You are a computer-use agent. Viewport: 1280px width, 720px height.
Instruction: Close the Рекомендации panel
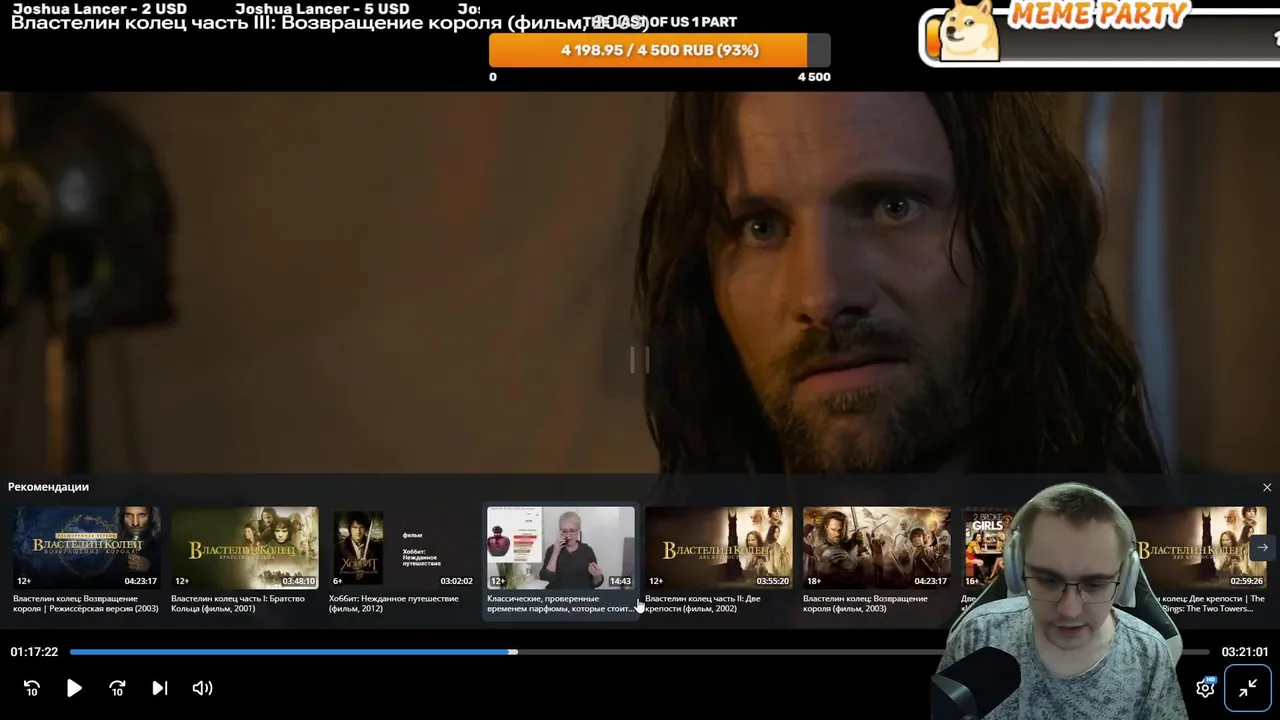tap(1267, 488)
